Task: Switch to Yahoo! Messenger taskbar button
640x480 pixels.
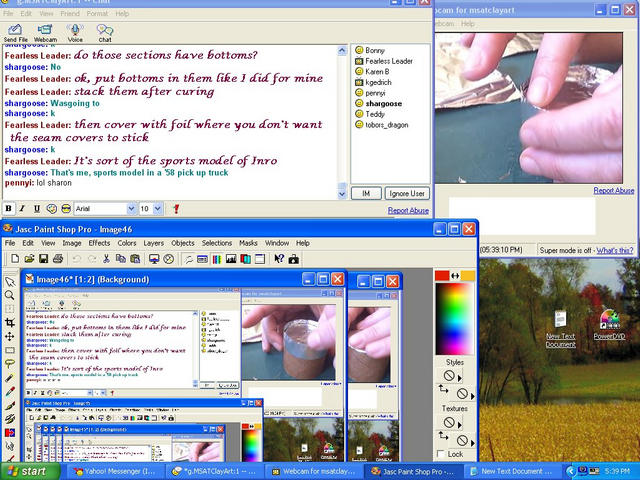Action: pos(115,471)
